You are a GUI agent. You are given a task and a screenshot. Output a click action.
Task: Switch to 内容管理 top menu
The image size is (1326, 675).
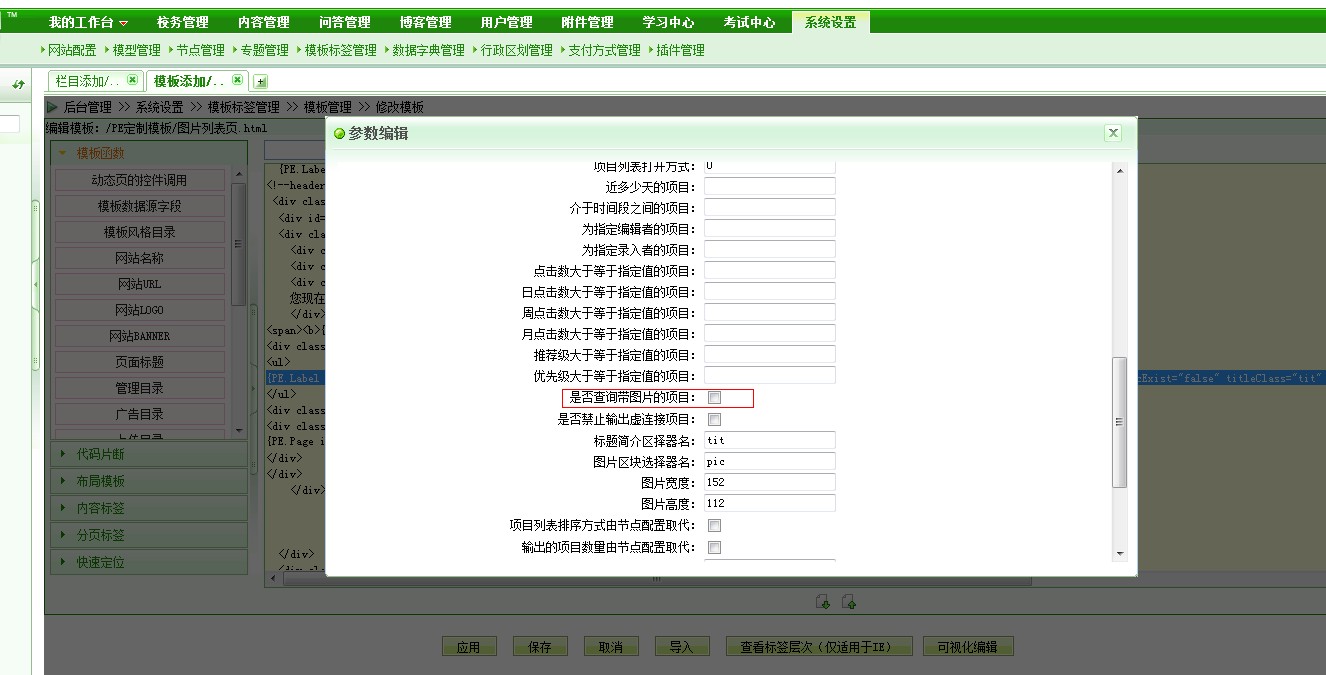263,22
